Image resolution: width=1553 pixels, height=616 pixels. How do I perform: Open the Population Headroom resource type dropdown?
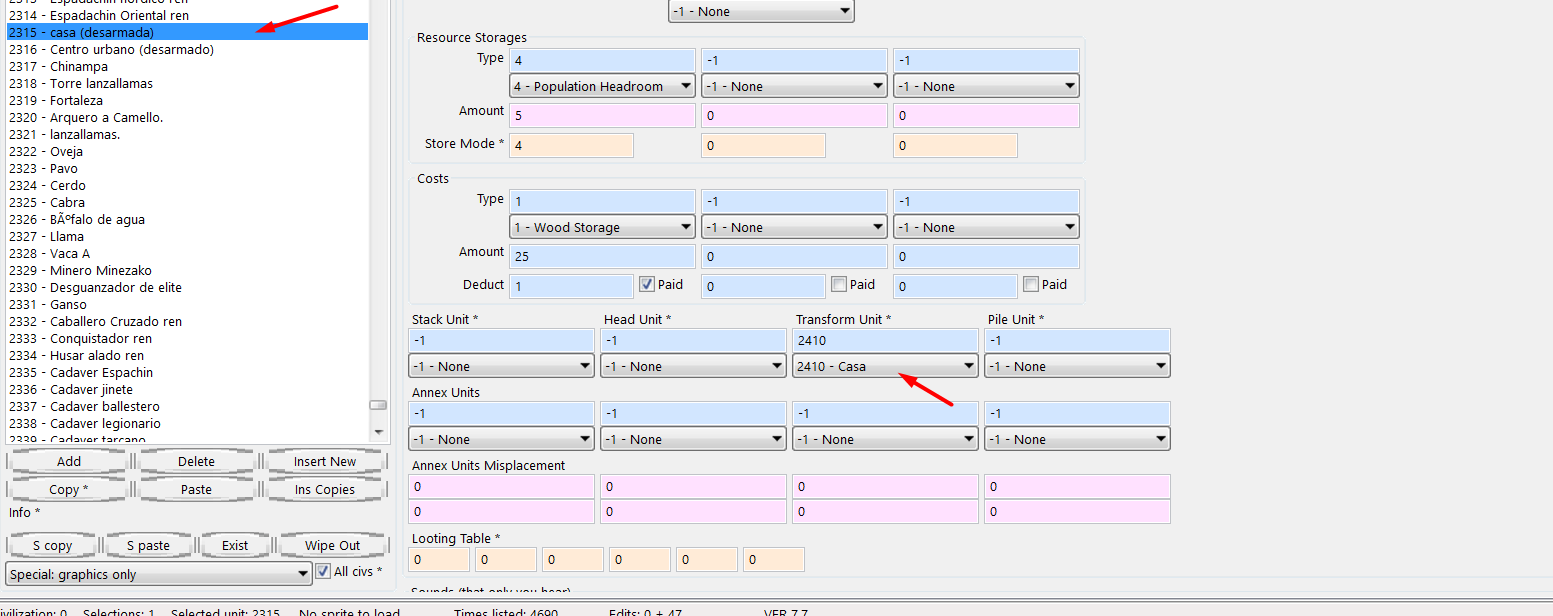602,87
